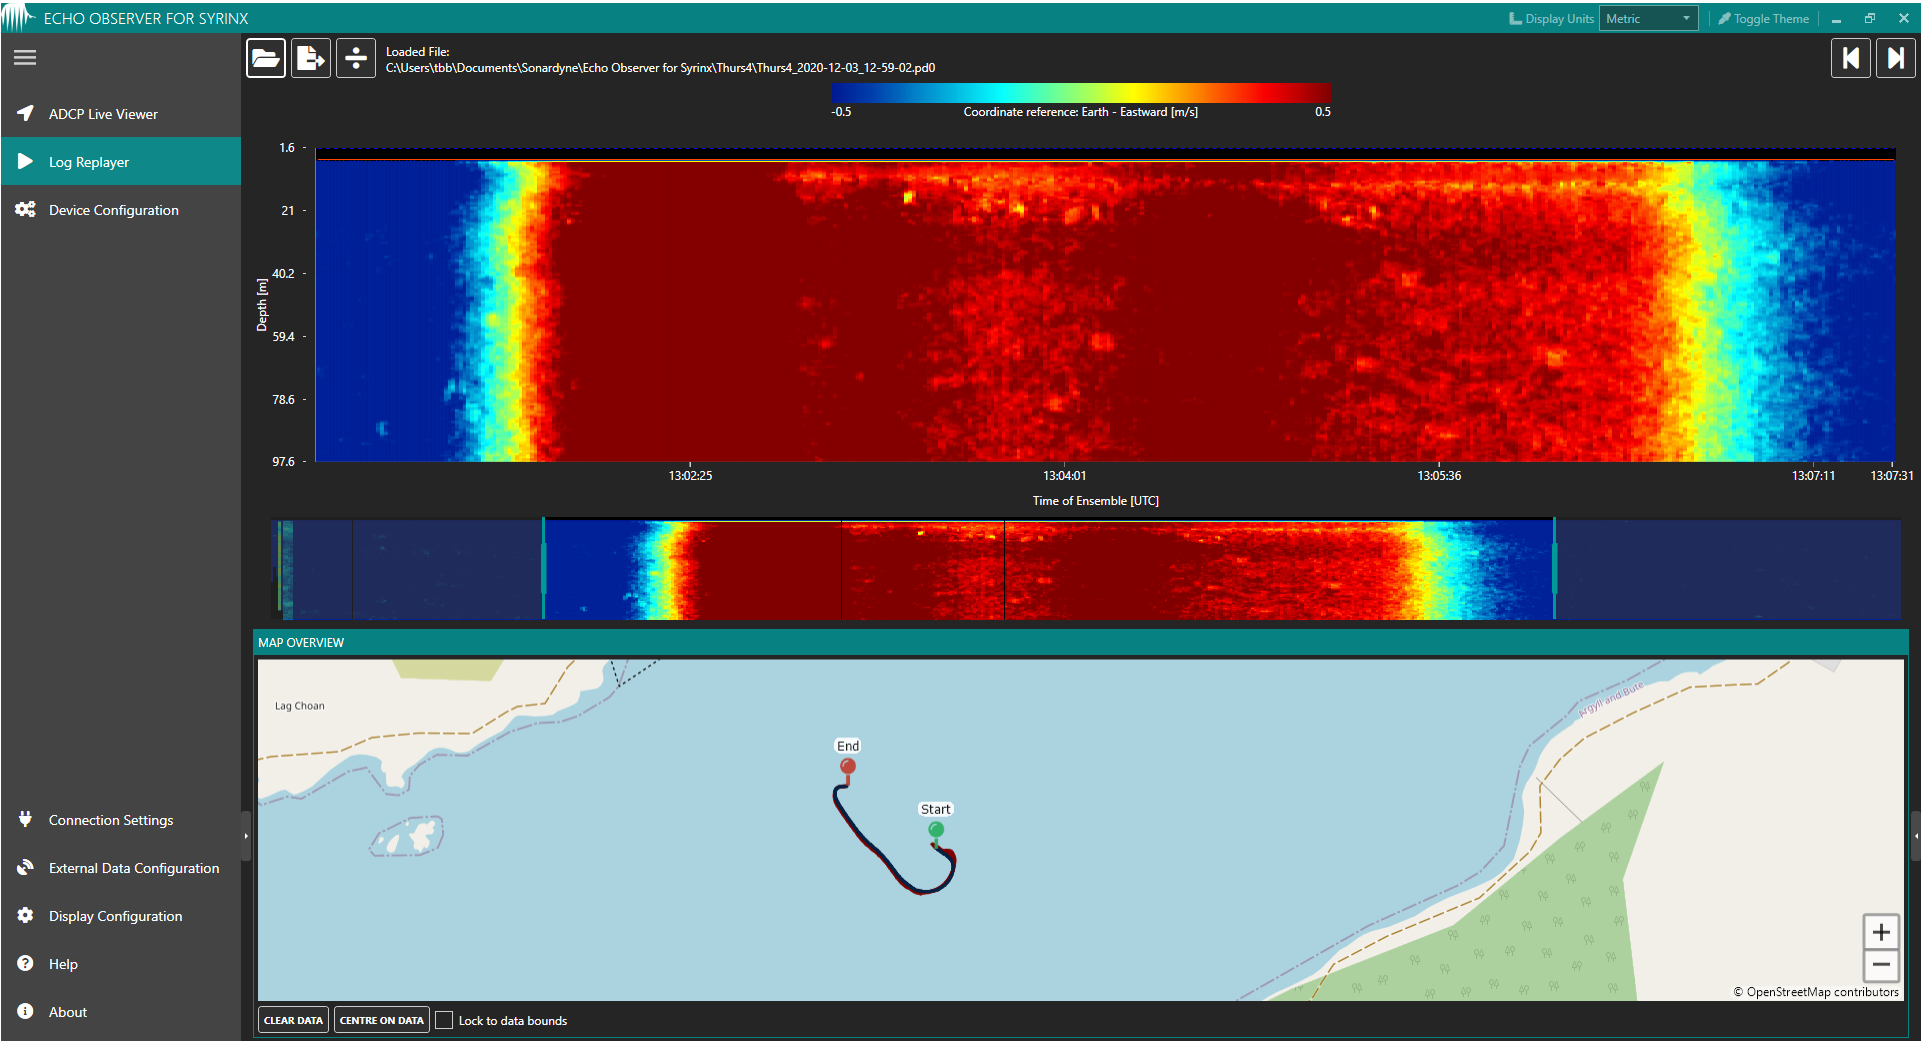Skip to the last ensemble
This screenshot has width=1921, height=1041.
(x=1896, y=57)
